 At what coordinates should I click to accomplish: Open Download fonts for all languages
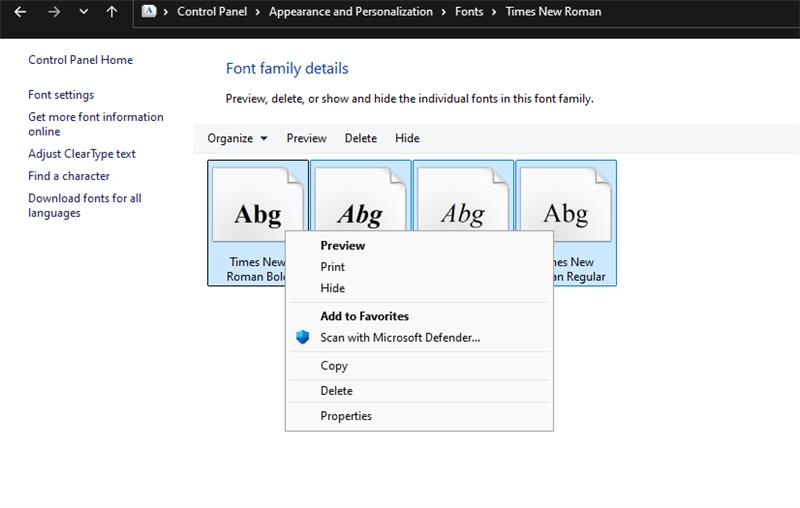[85, 205]
